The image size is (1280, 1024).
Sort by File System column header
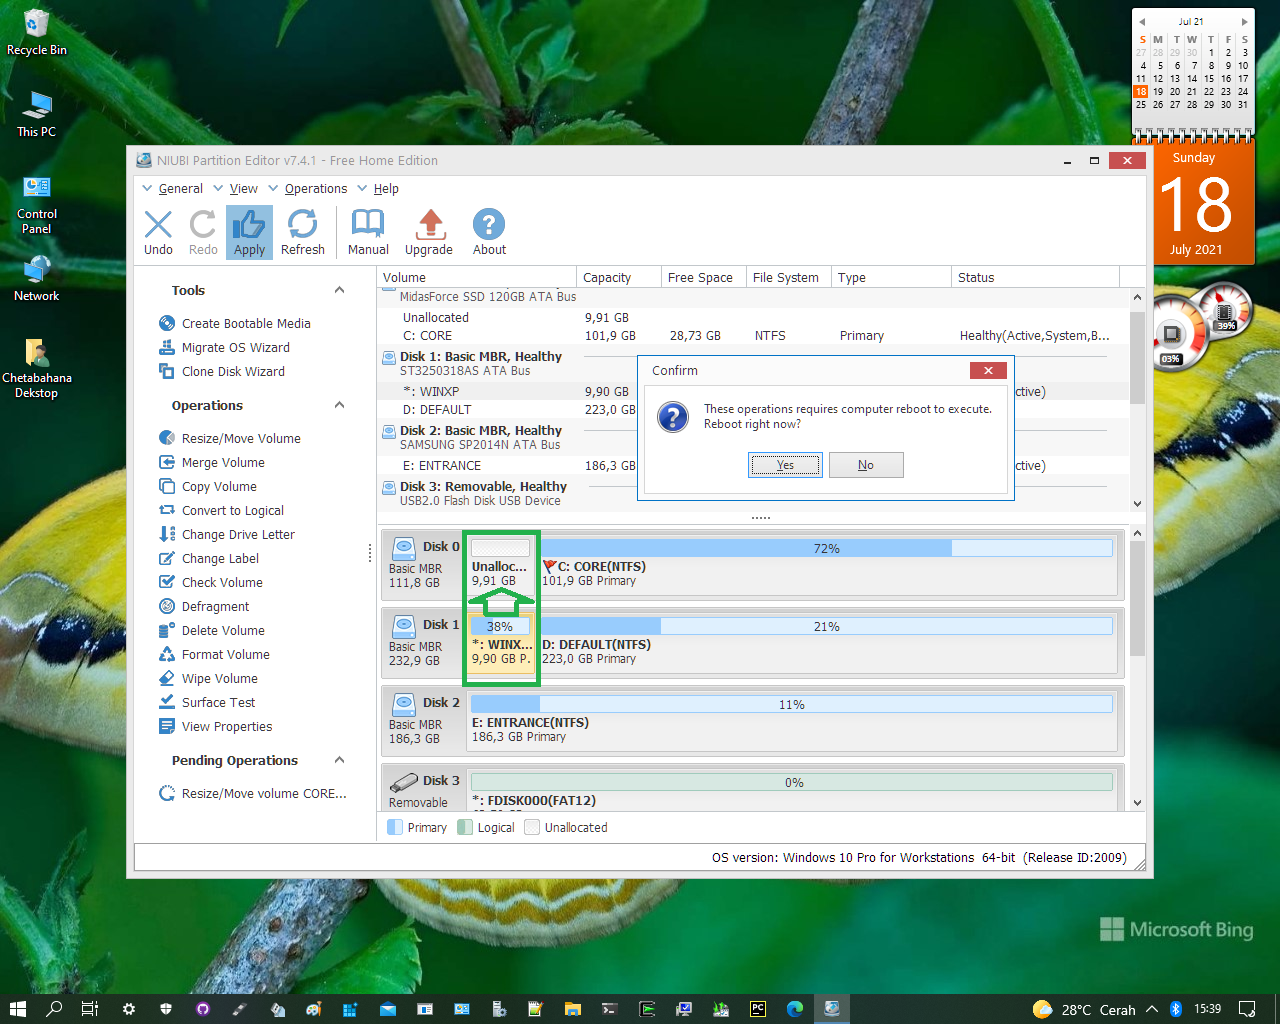(789, 277)
